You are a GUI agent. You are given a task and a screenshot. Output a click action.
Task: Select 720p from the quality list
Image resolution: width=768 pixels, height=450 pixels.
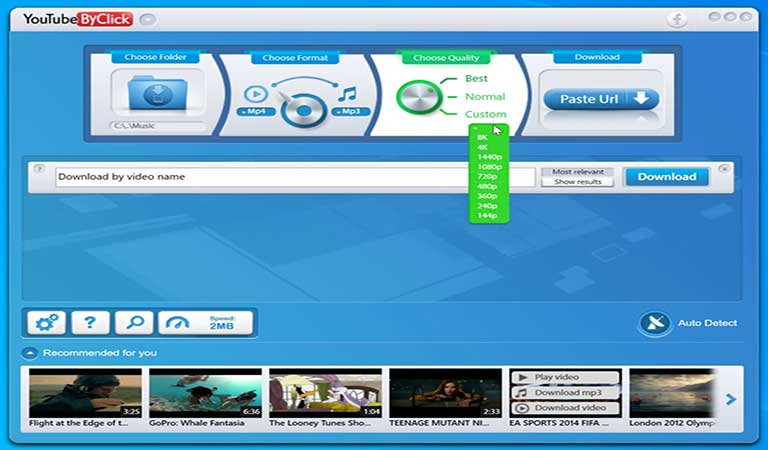pos(487,177)
